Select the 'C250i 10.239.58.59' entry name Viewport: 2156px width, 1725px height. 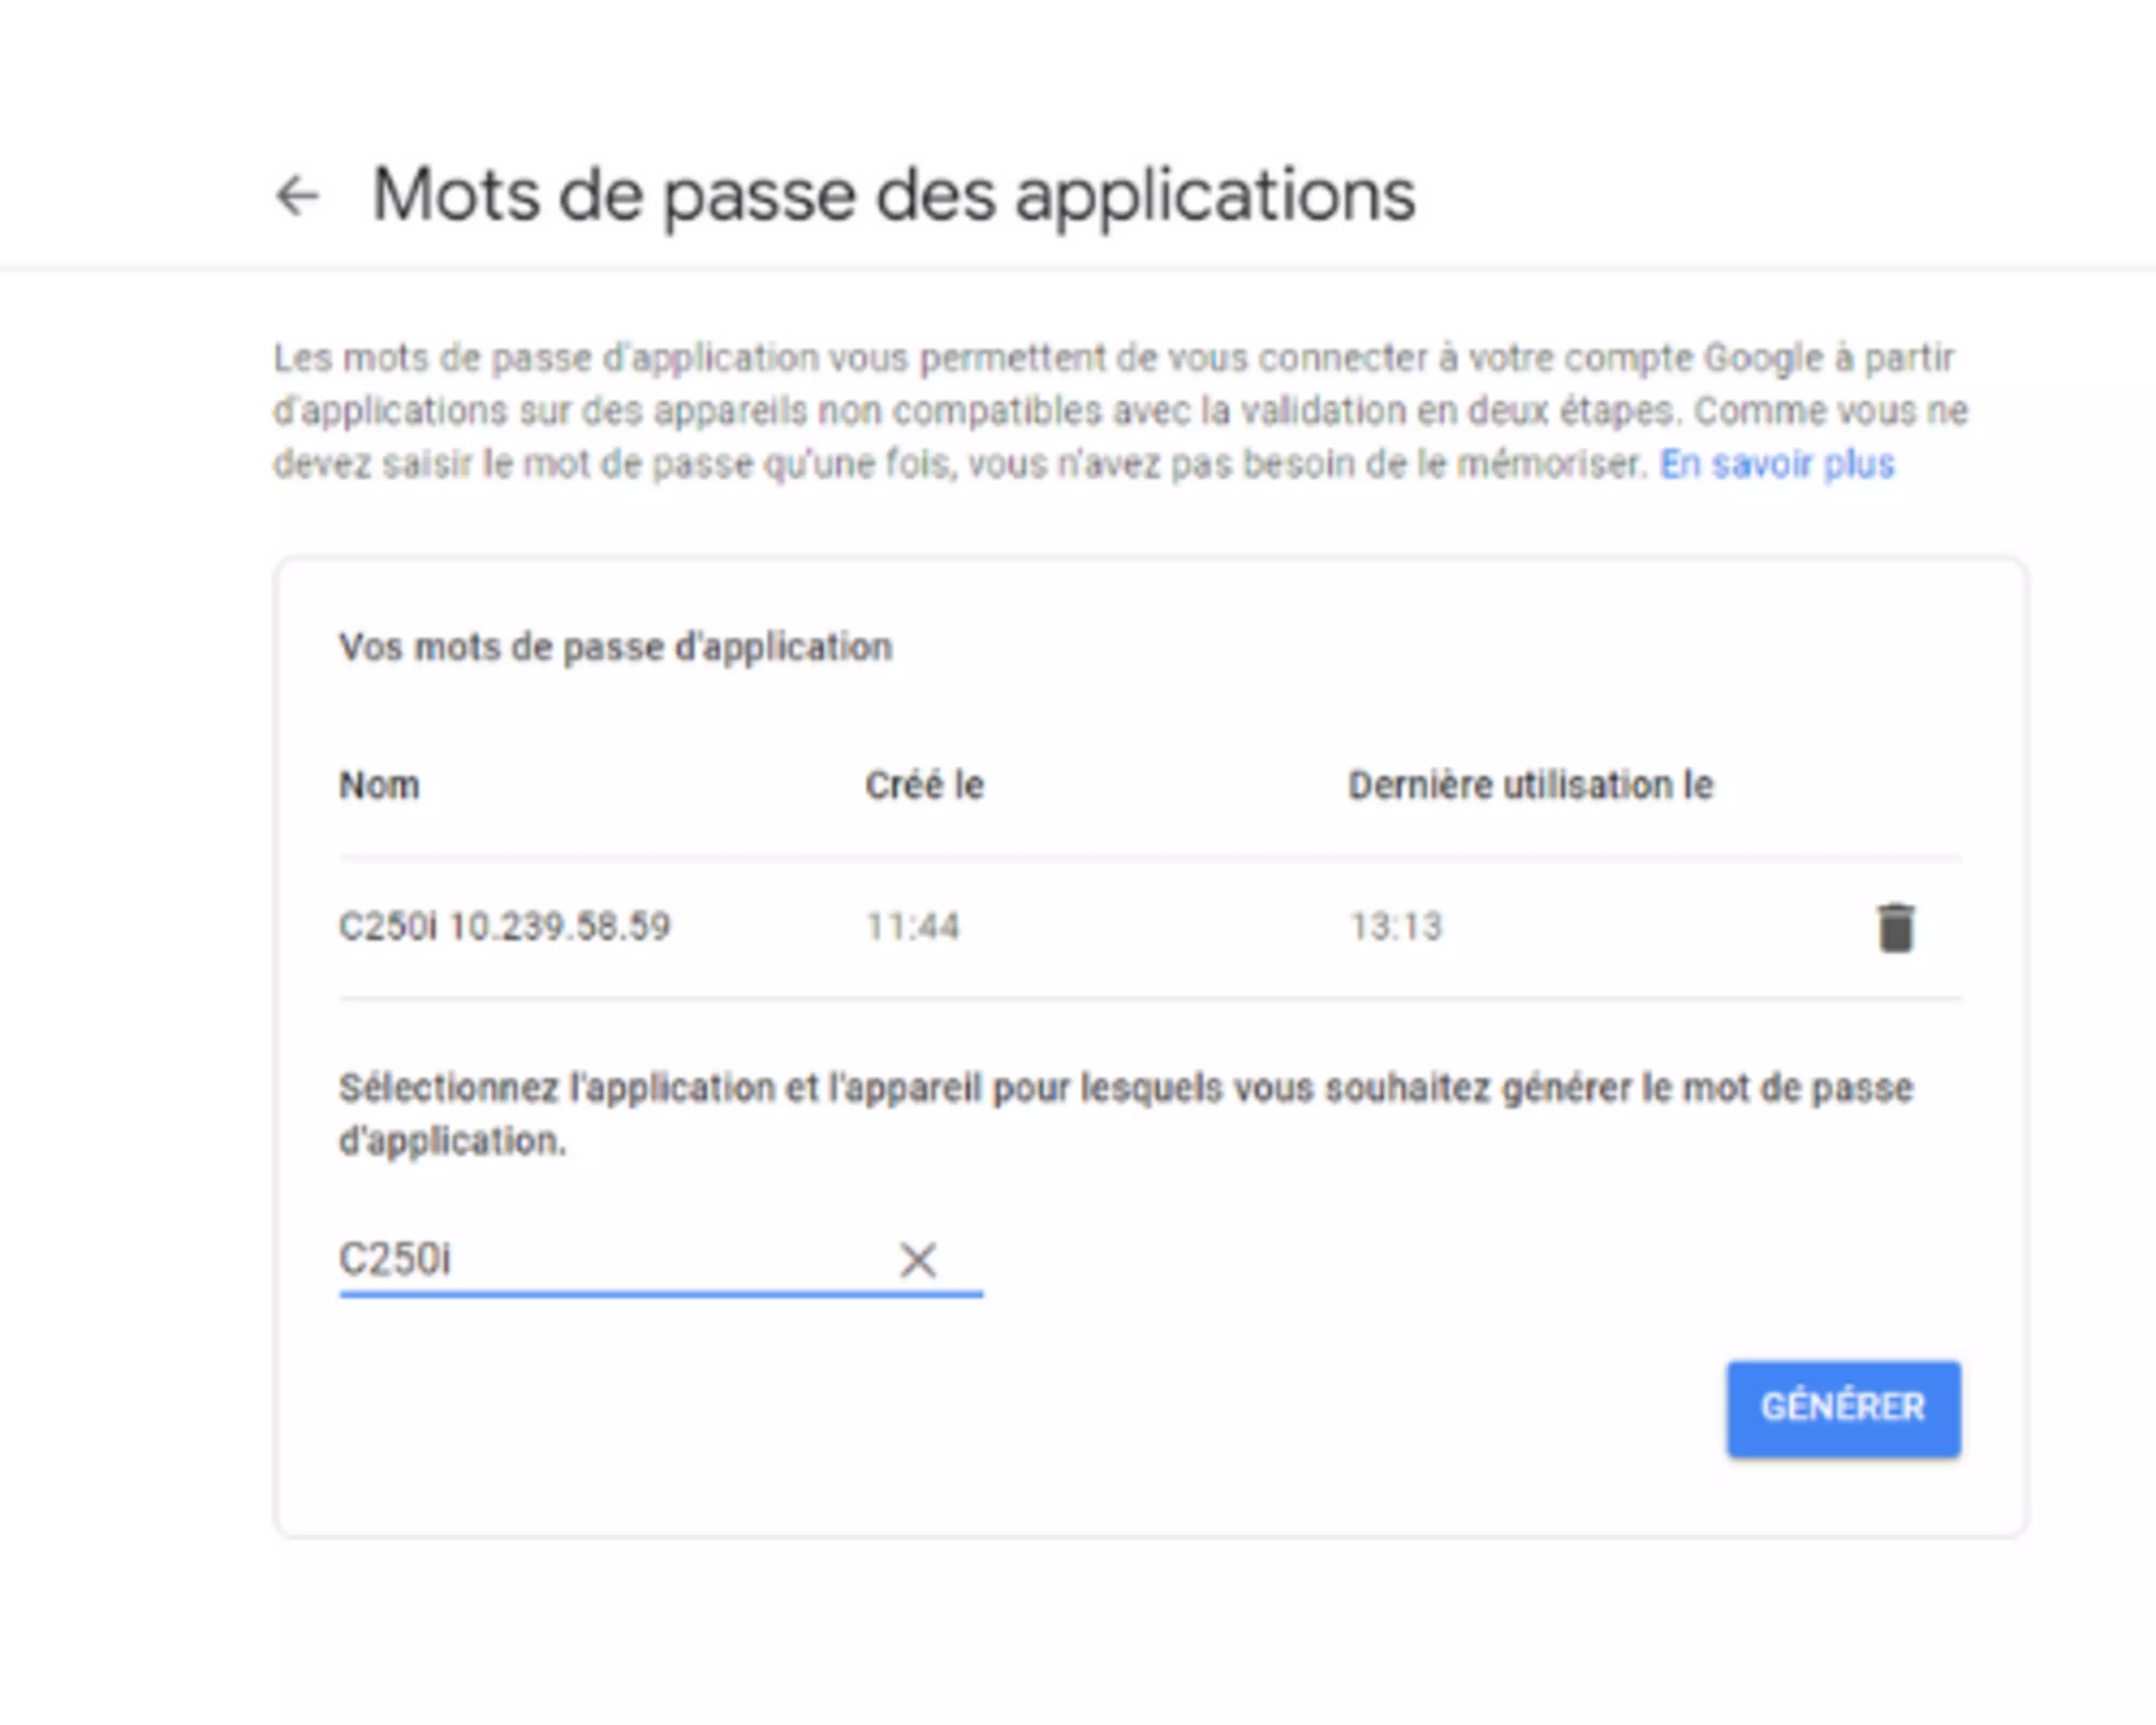[504, 927]
